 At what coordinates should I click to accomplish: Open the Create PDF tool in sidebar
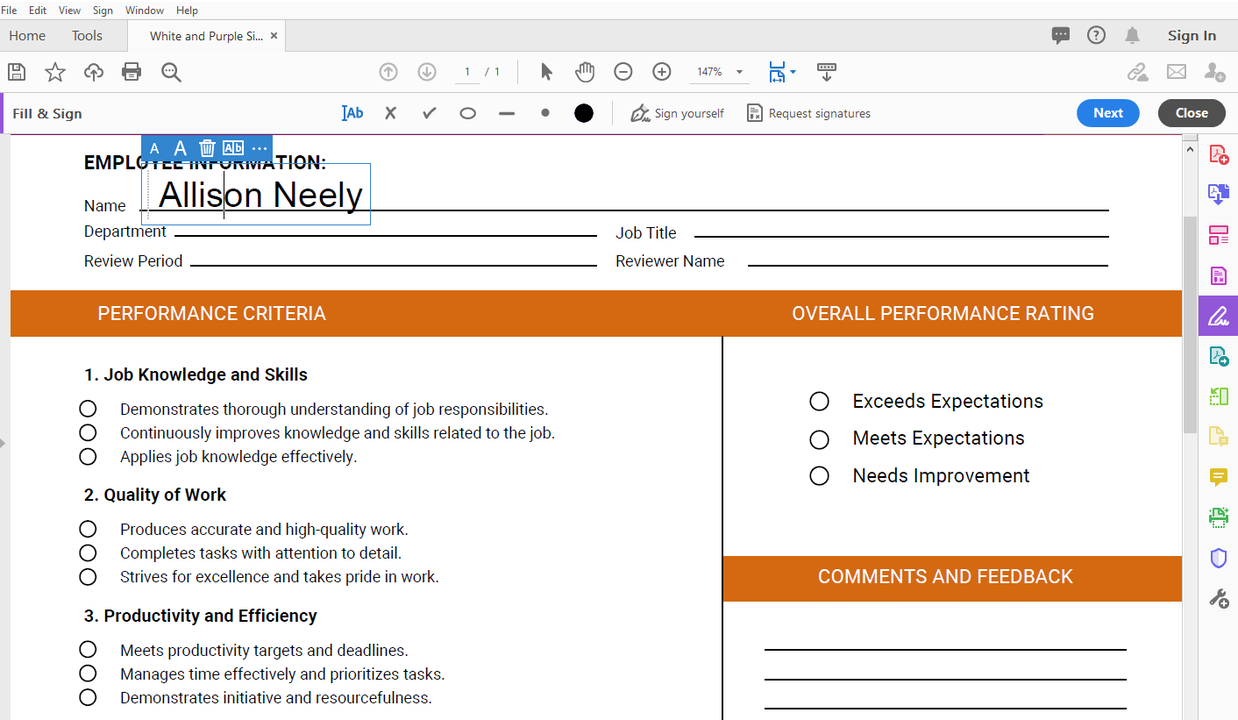tap(1218, 153)
